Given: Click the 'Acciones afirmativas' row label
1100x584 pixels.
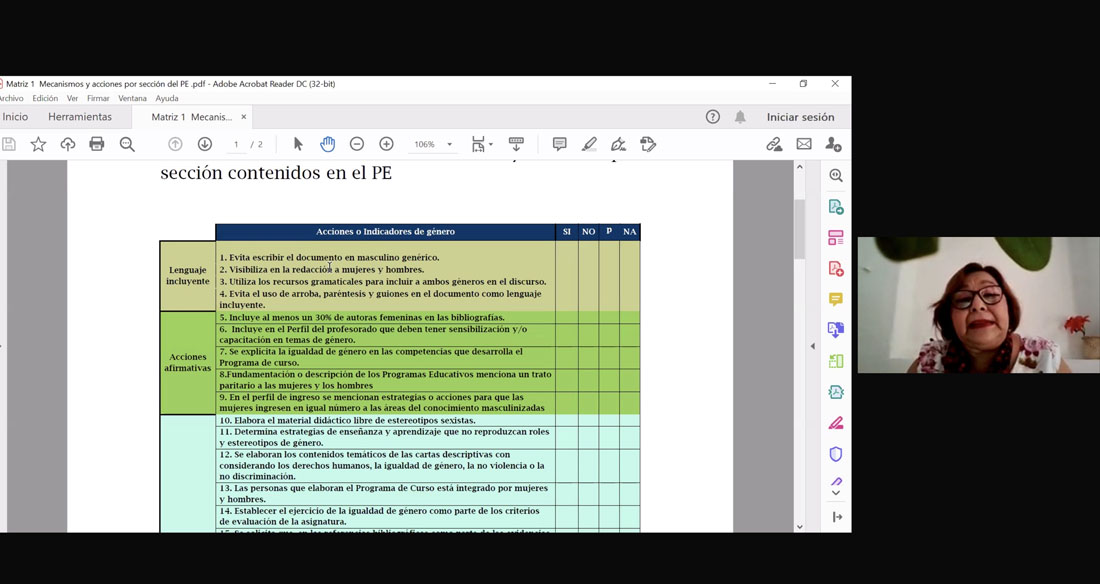Looking at the screenshot, I should [x=187, y=362].
